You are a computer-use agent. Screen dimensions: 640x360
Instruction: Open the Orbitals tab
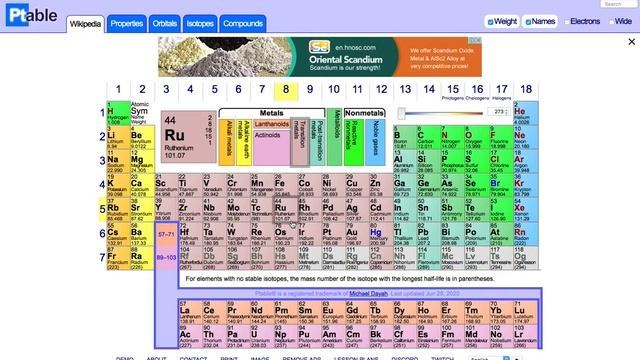pyautogui.click(x=164, y=24)
